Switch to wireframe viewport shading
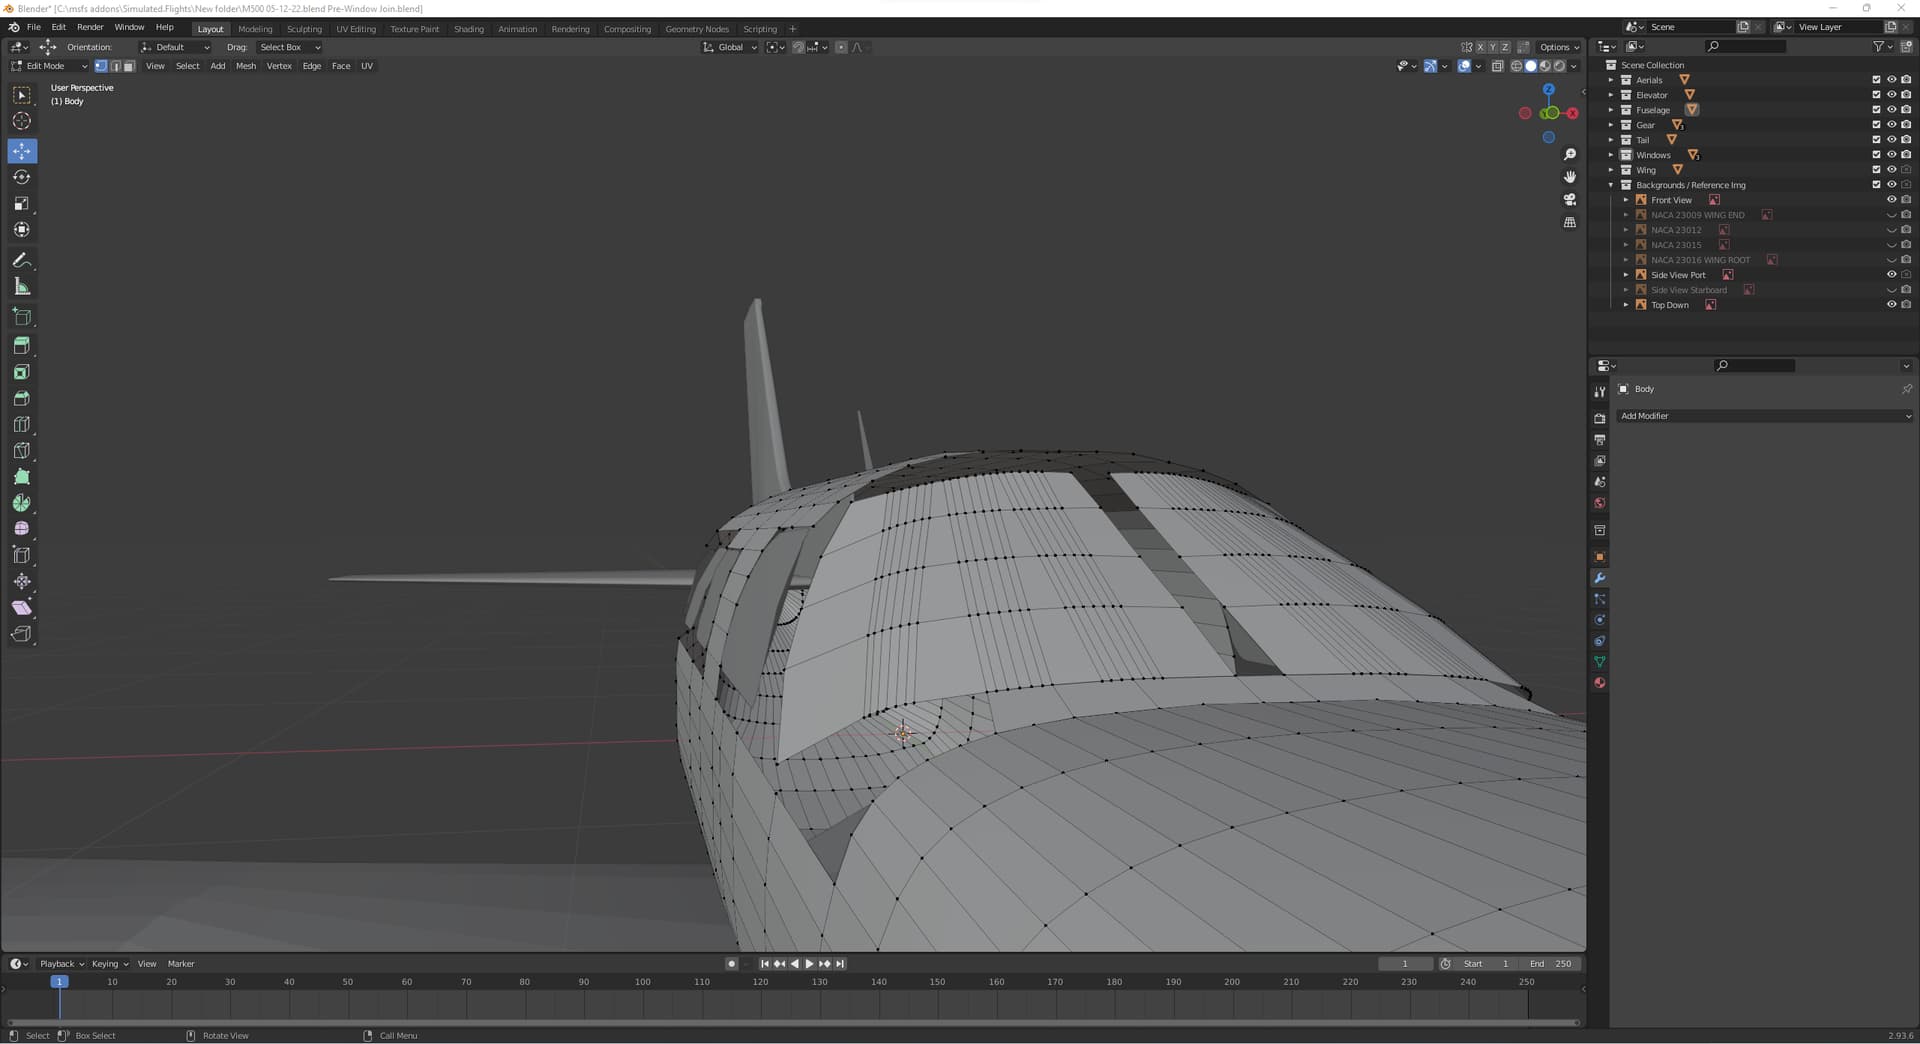 point(1516,66)
